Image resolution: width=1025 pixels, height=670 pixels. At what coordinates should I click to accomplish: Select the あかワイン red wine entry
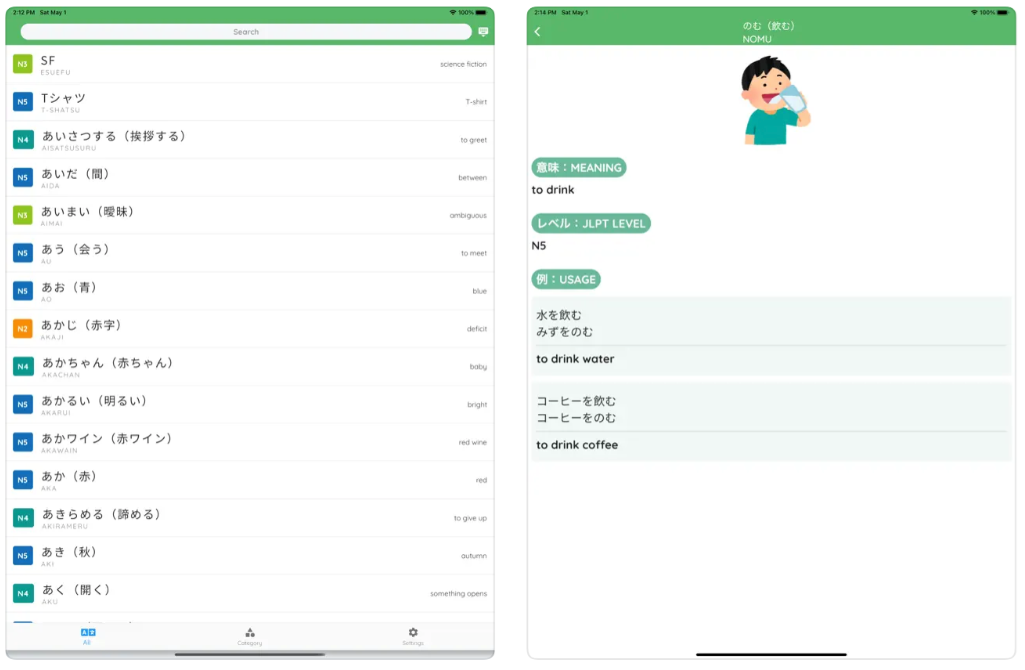click(250, 443)
